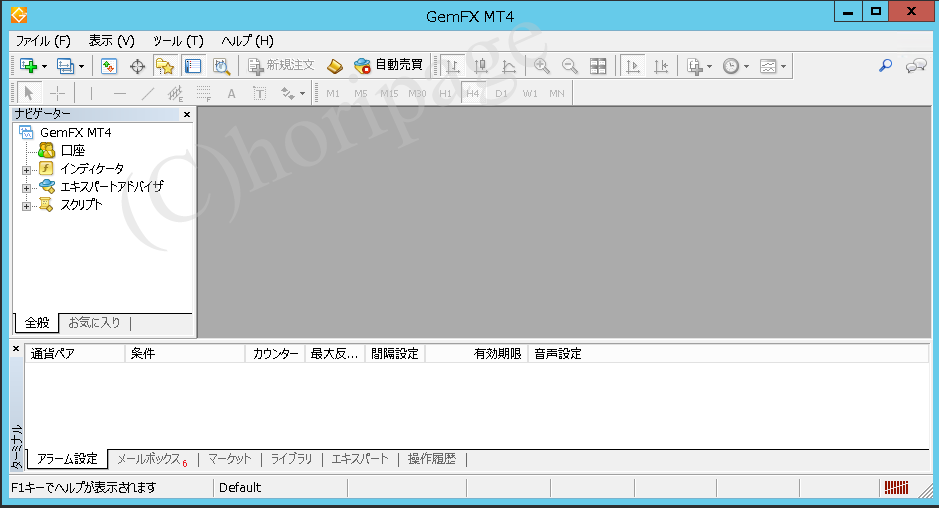Click the arrows objects tool icon
This screenshot has width=939, height=508.
click(288, 93)
